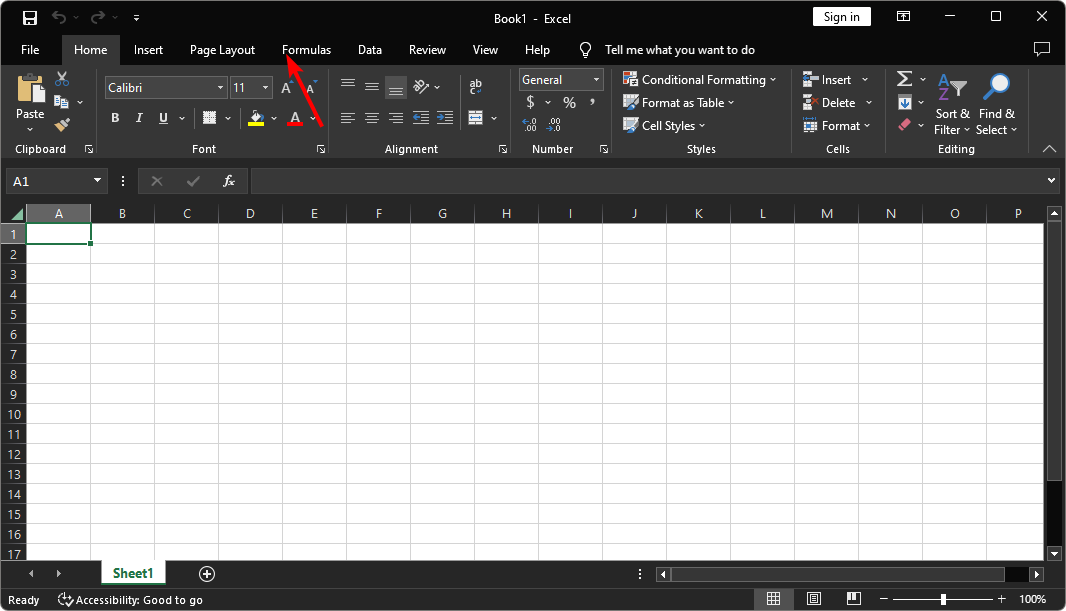Toggle Bold formatting
This screenshot has height=611, width=1066.
[x=116, y=118]
